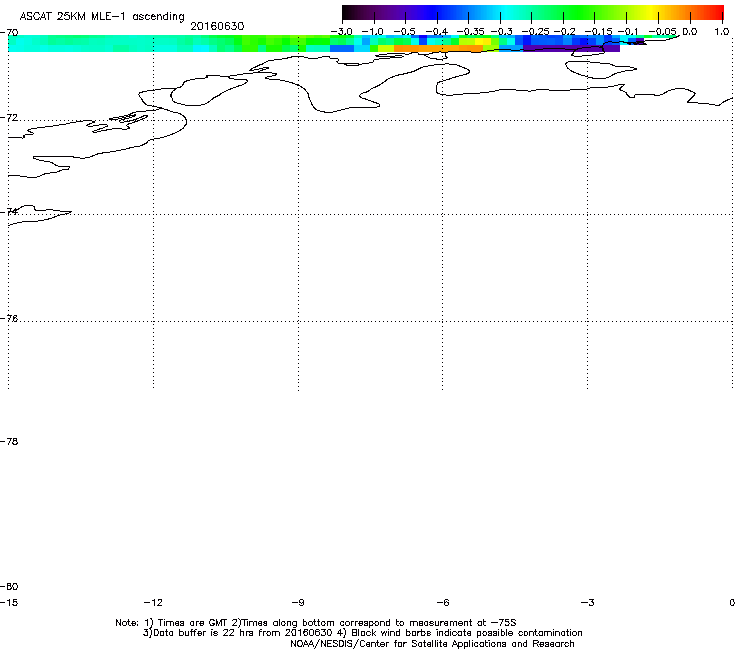Click the longitude label -12
The height and width of the screenshot is (650, 740).
coord(153,602)
